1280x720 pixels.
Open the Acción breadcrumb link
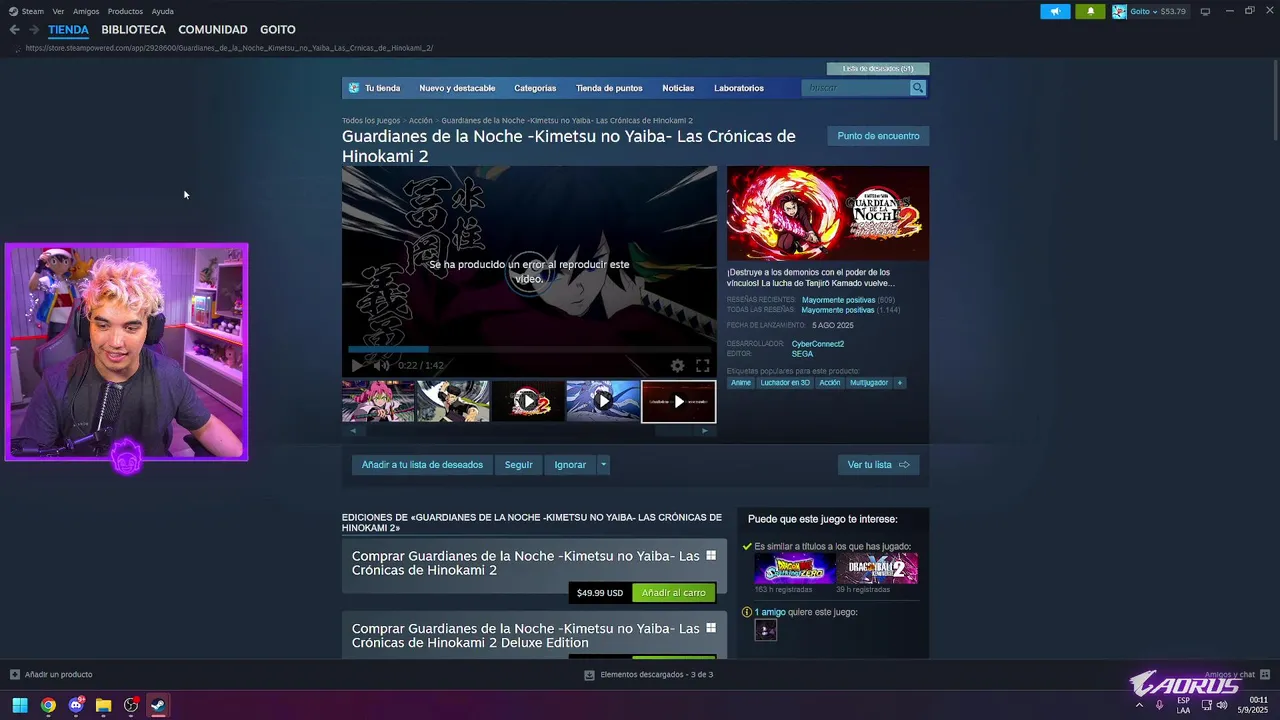(421, 120)
